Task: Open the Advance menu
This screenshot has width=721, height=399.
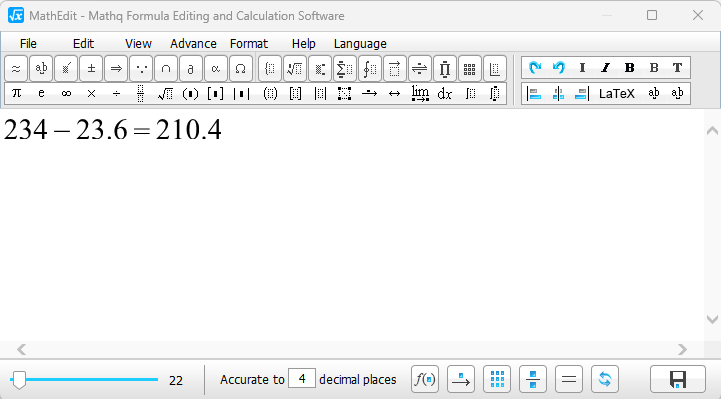Action: (193, 44)
